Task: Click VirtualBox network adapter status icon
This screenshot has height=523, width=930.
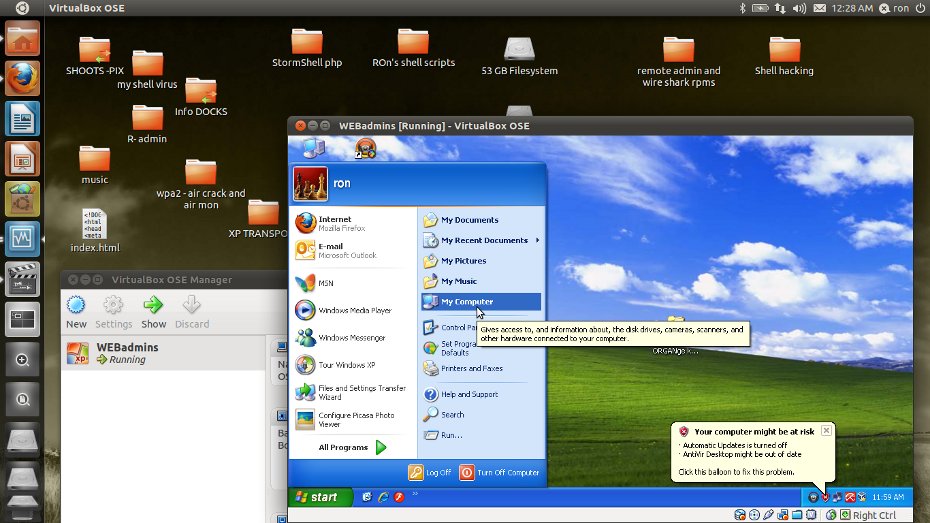Action: coord(783,515)
